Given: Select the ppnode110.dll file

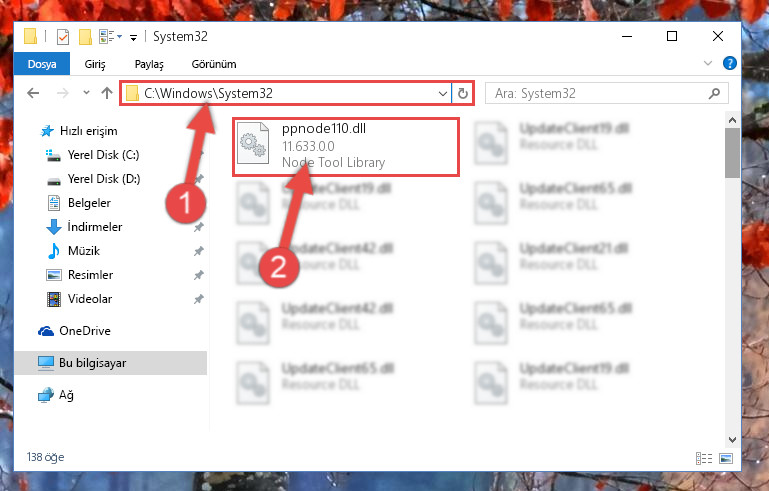Looking at the screenshot, I should pyautogui.click(x=345, y=147).
